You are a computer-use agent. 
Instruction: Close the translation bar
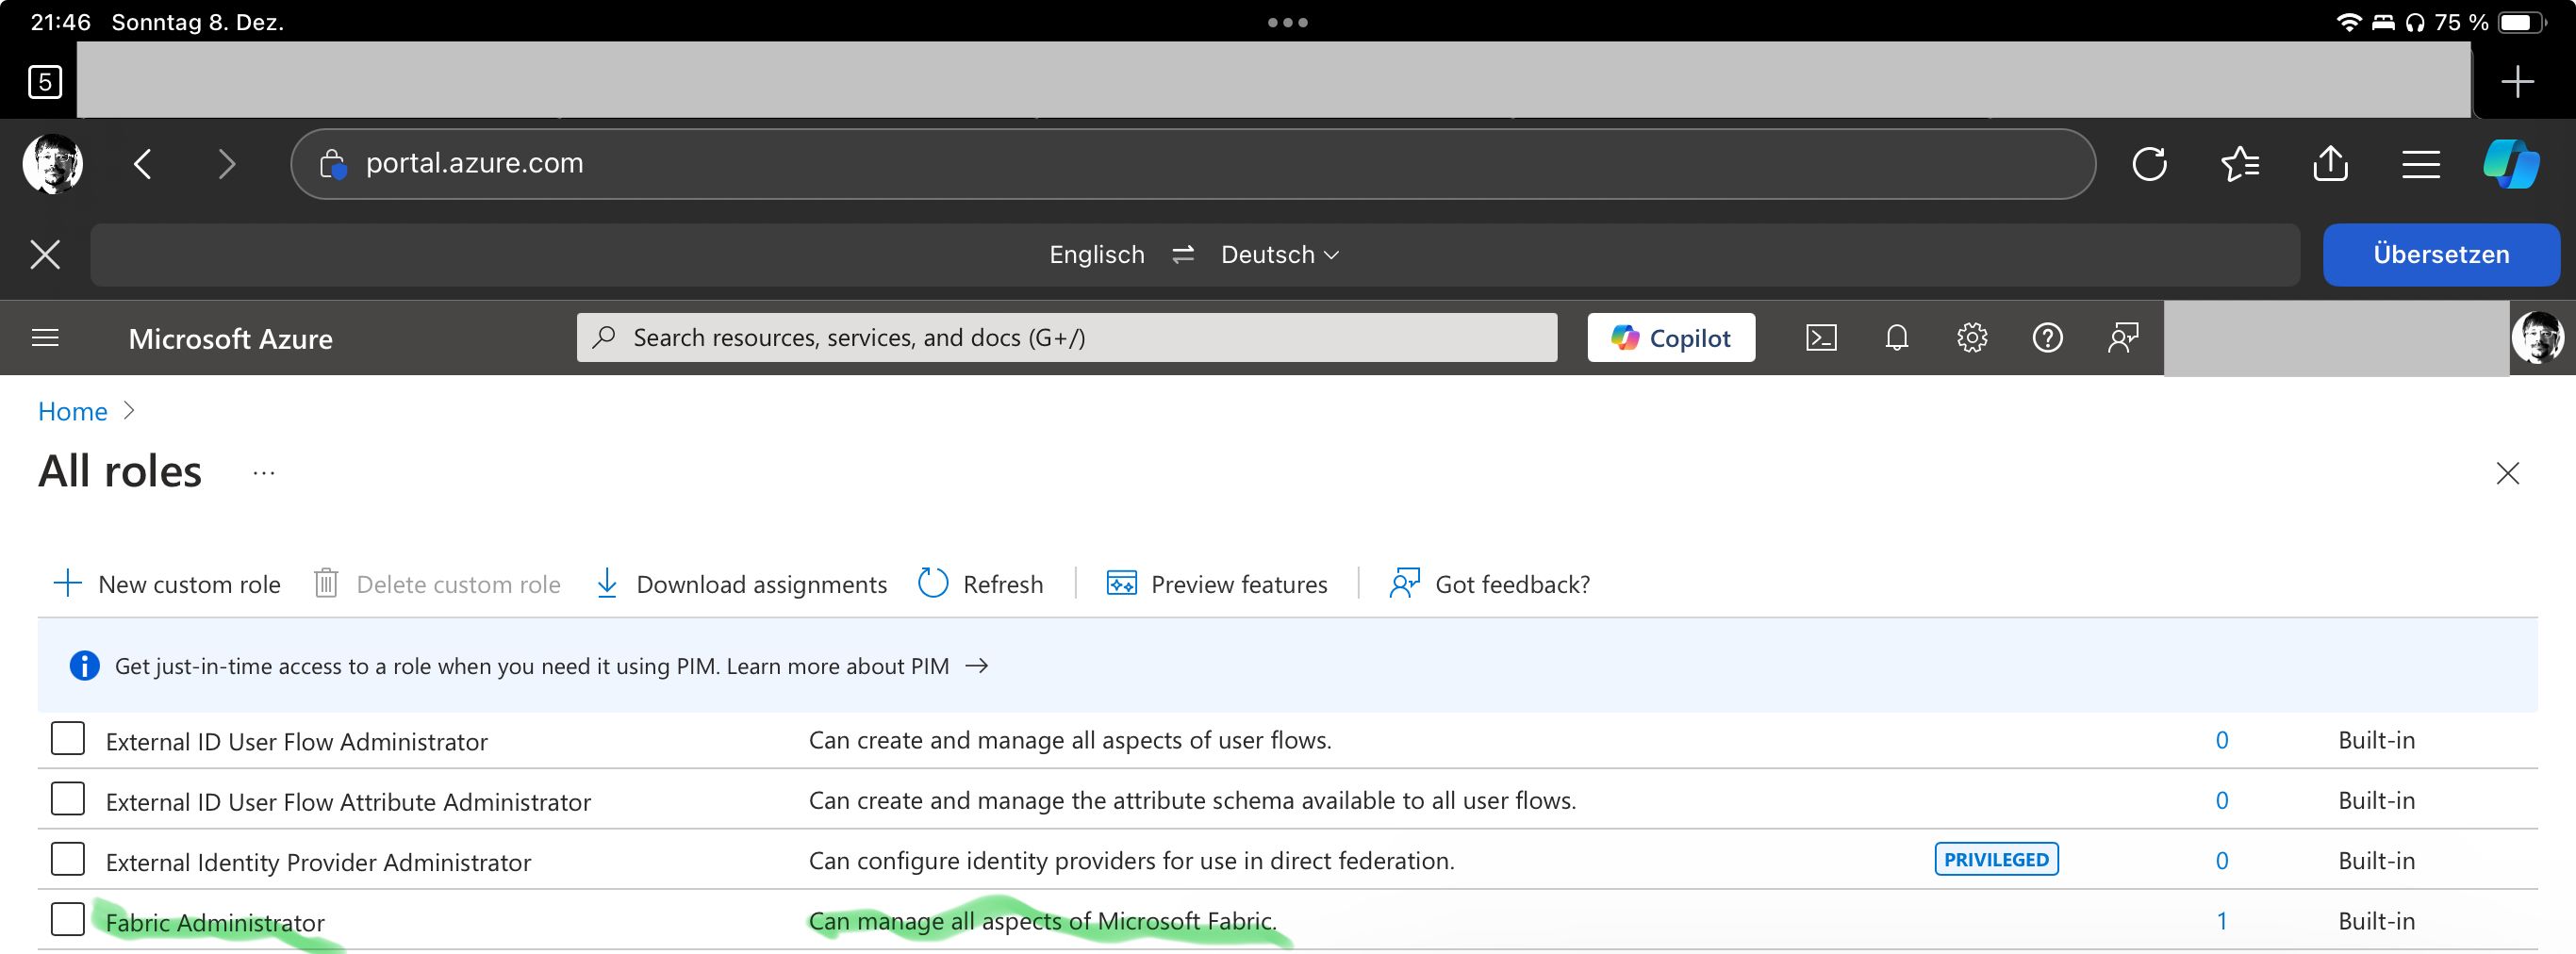click(45, 254)
